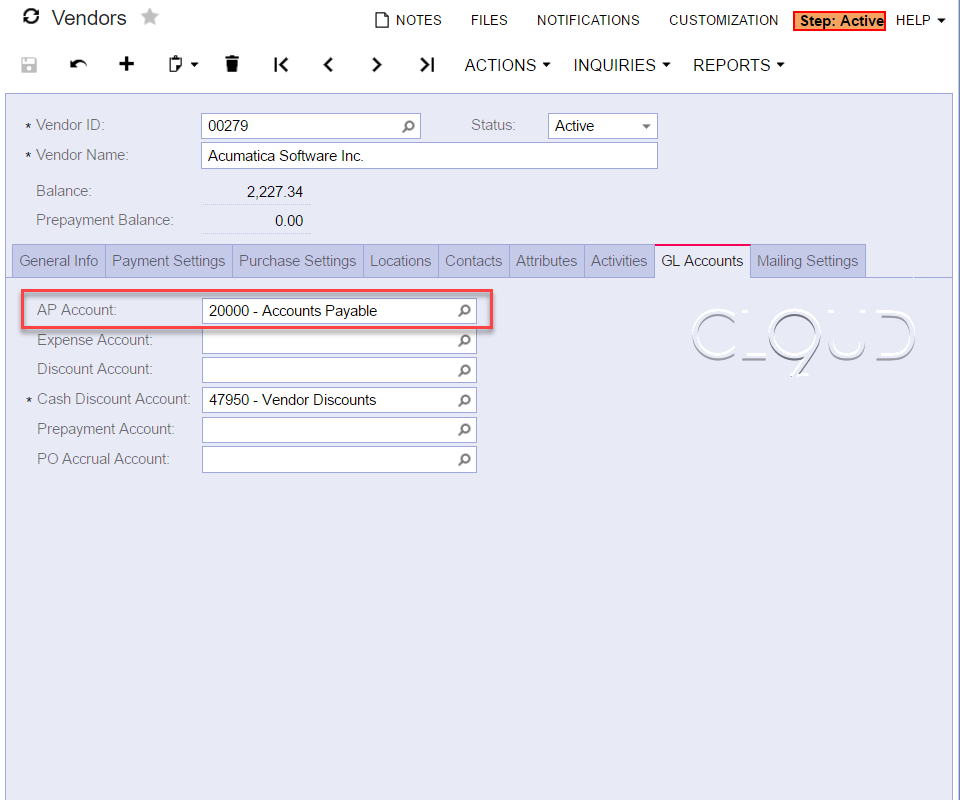
Task: Go to the first record
Action: [x=280, y=64]
